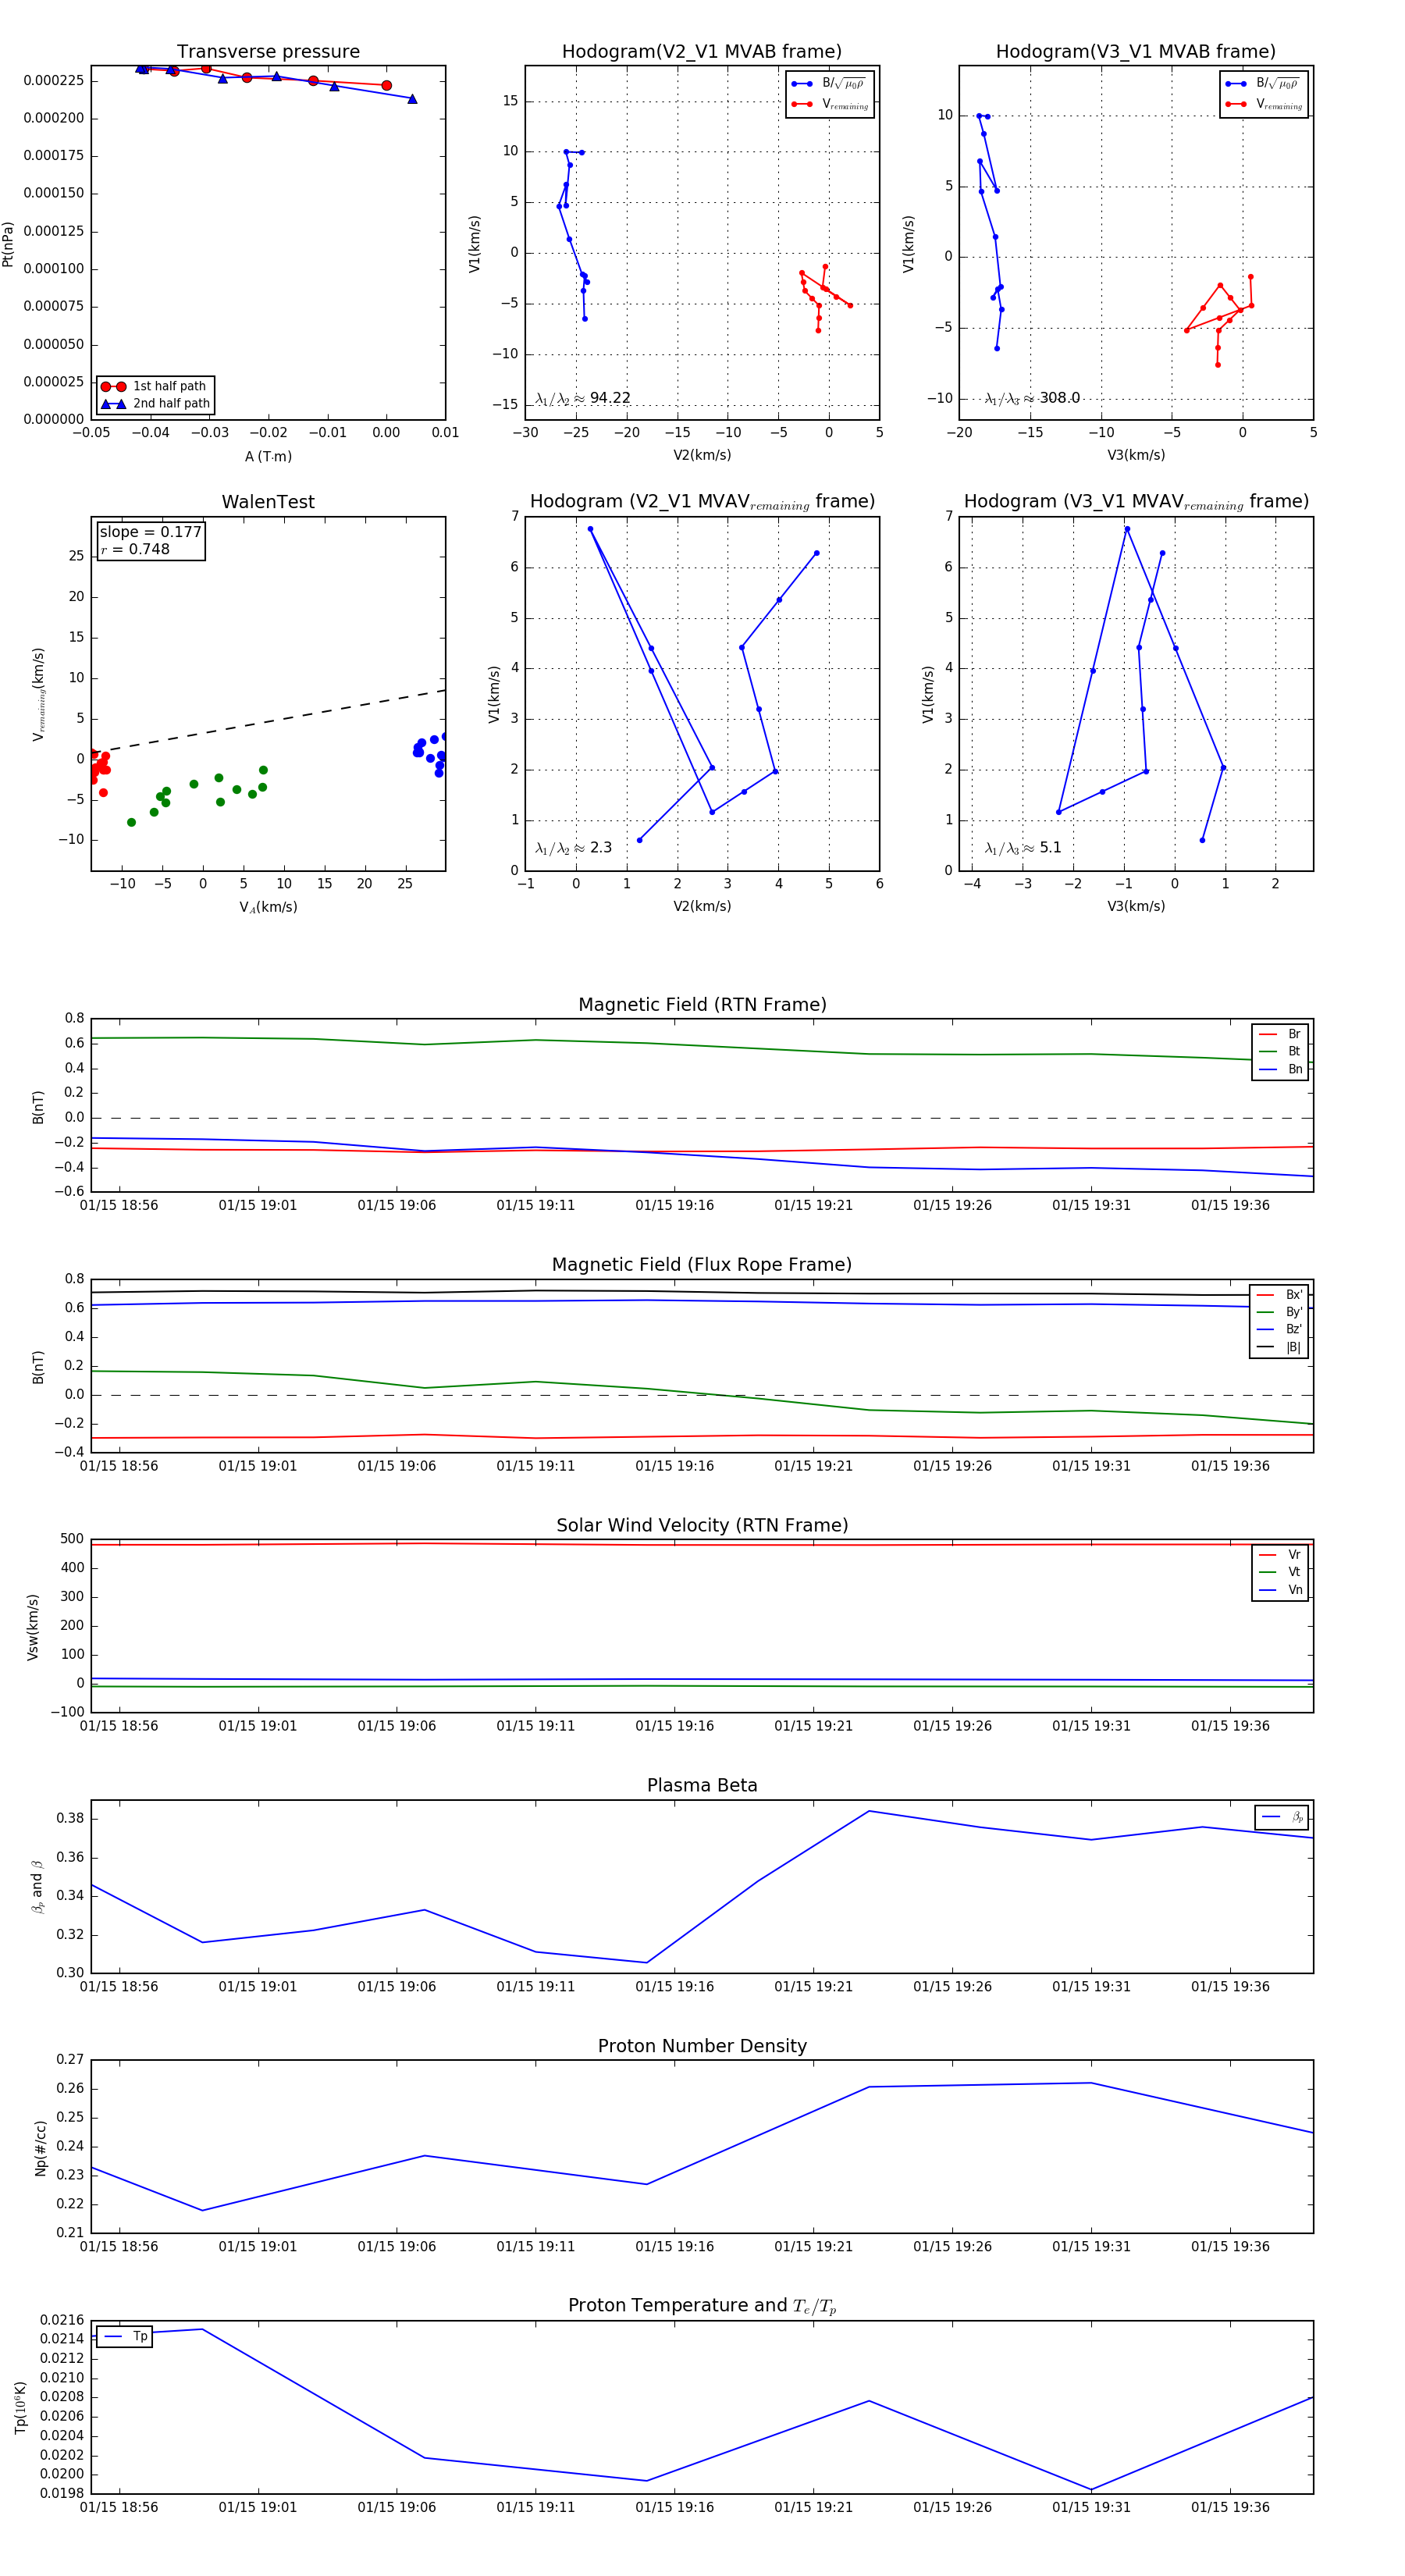
Task: Select the "Vn" legend entry
Action: pyautogui.click(x=1280, y=1590)
